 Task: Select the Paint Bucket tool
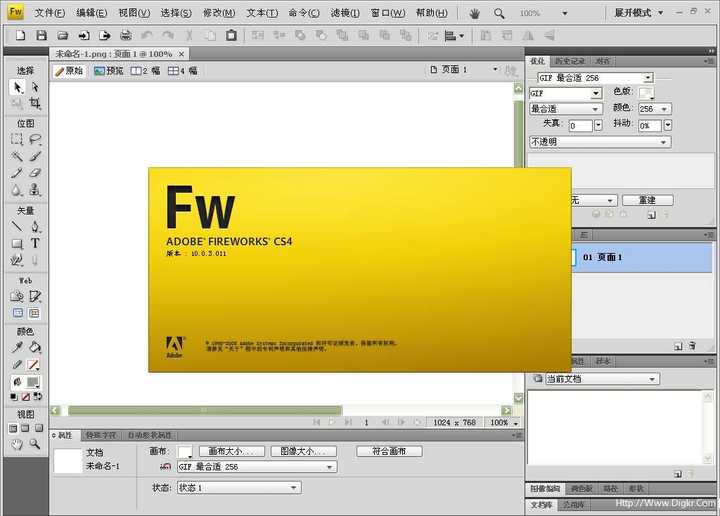tap(35, 348)
